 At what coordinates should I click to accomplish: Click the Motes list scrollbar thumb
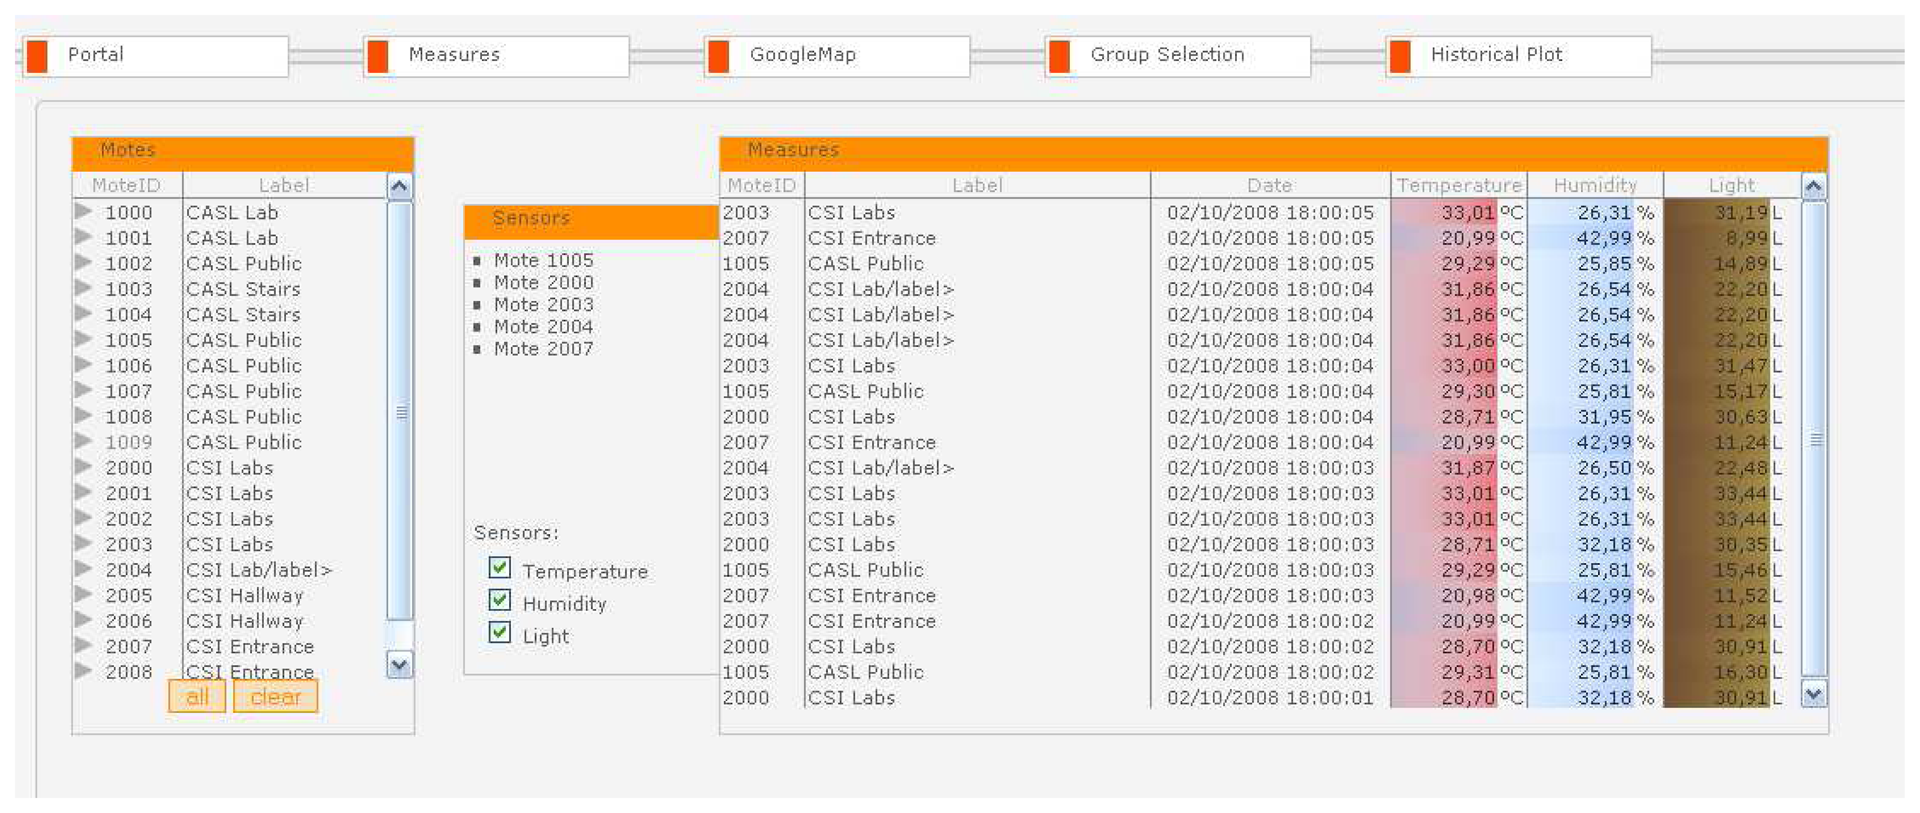point(400,411)
